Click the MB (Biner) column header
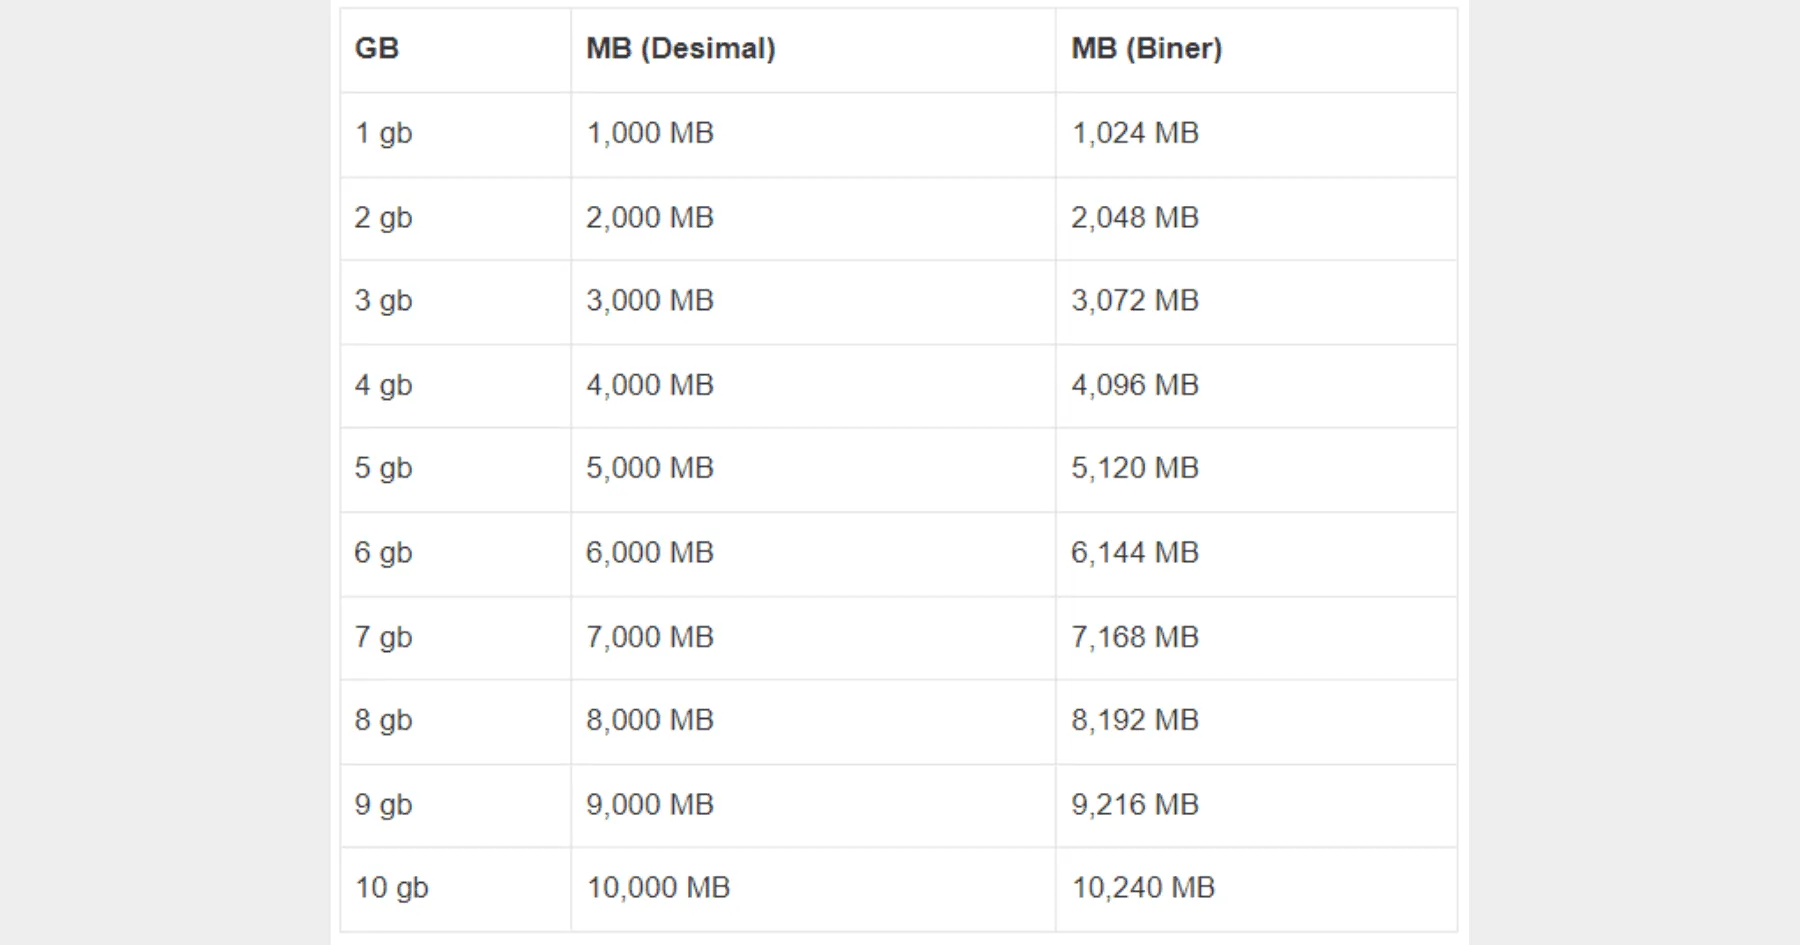This screenshot has width=1800, height=945. [1146, 49]
